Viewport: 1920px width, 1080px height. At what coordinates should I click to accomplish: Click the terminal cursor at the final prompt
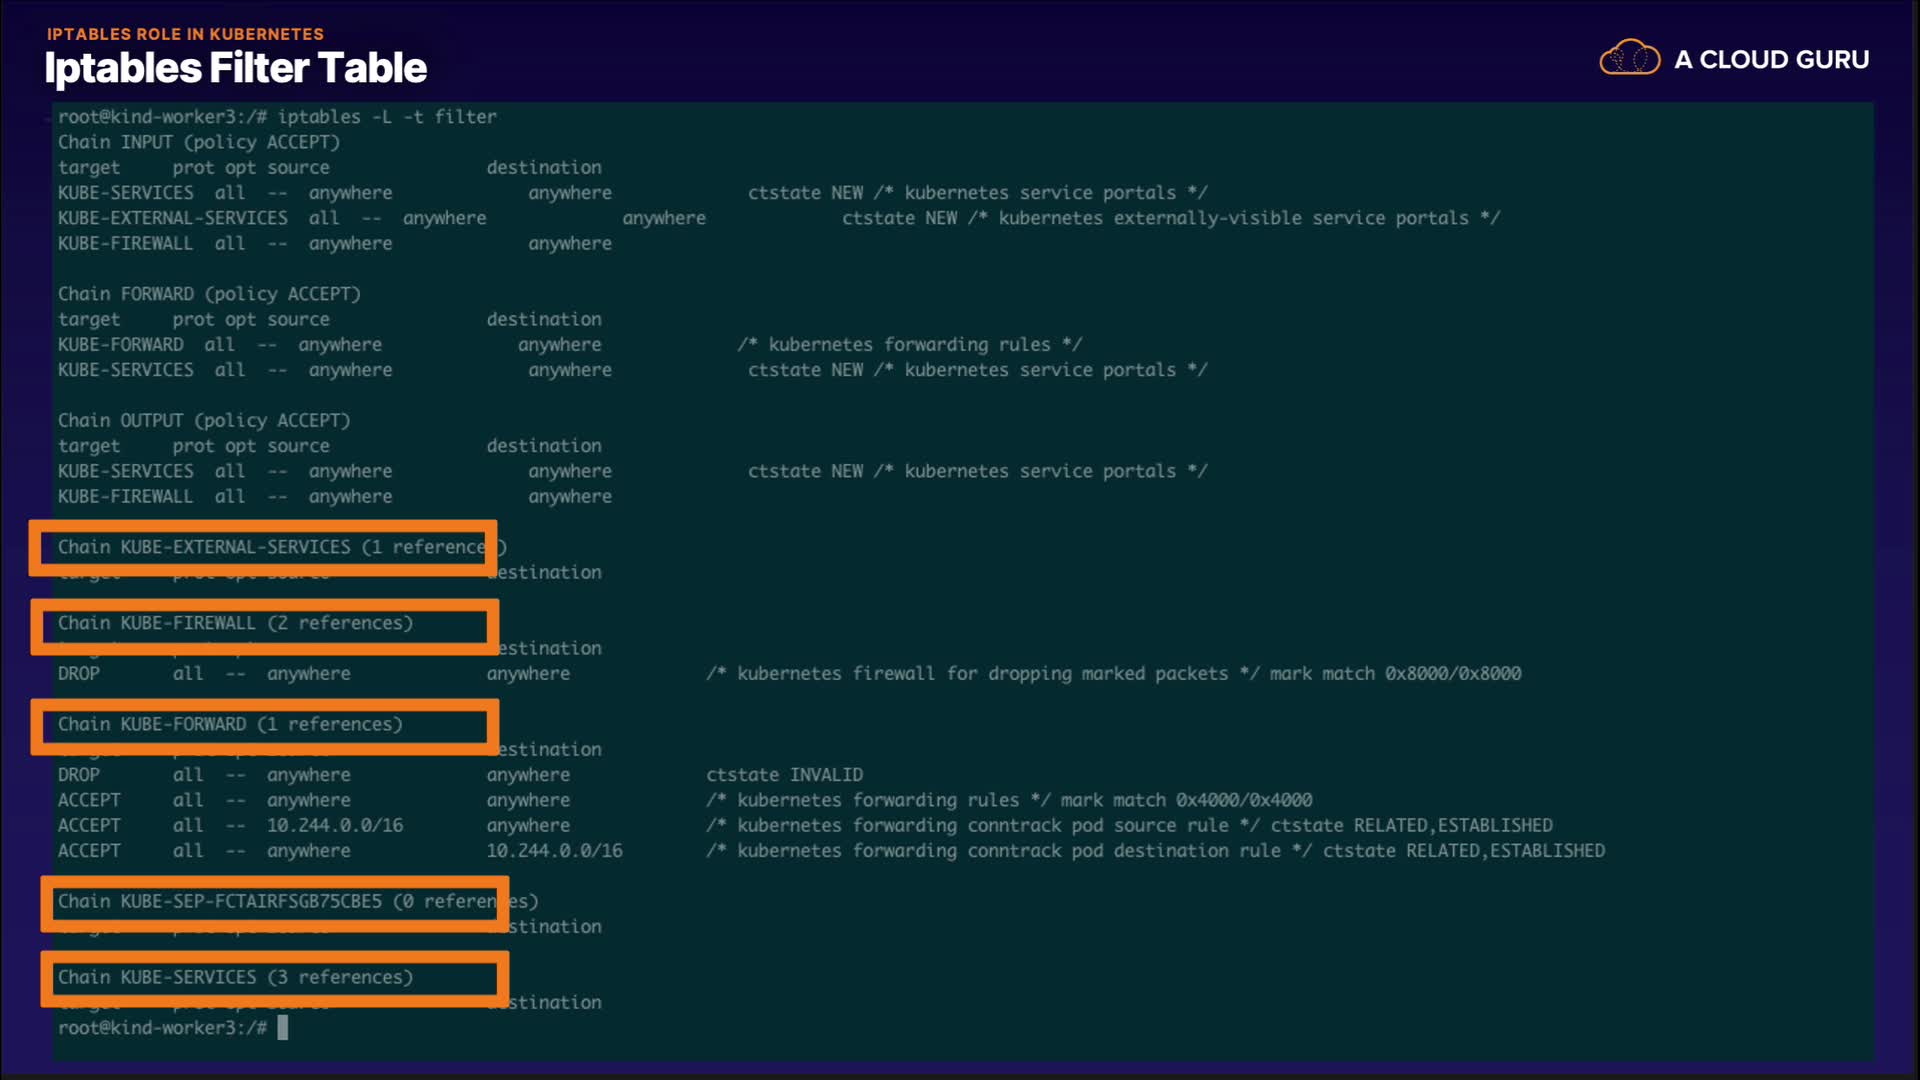click(x=283, y=1028)
